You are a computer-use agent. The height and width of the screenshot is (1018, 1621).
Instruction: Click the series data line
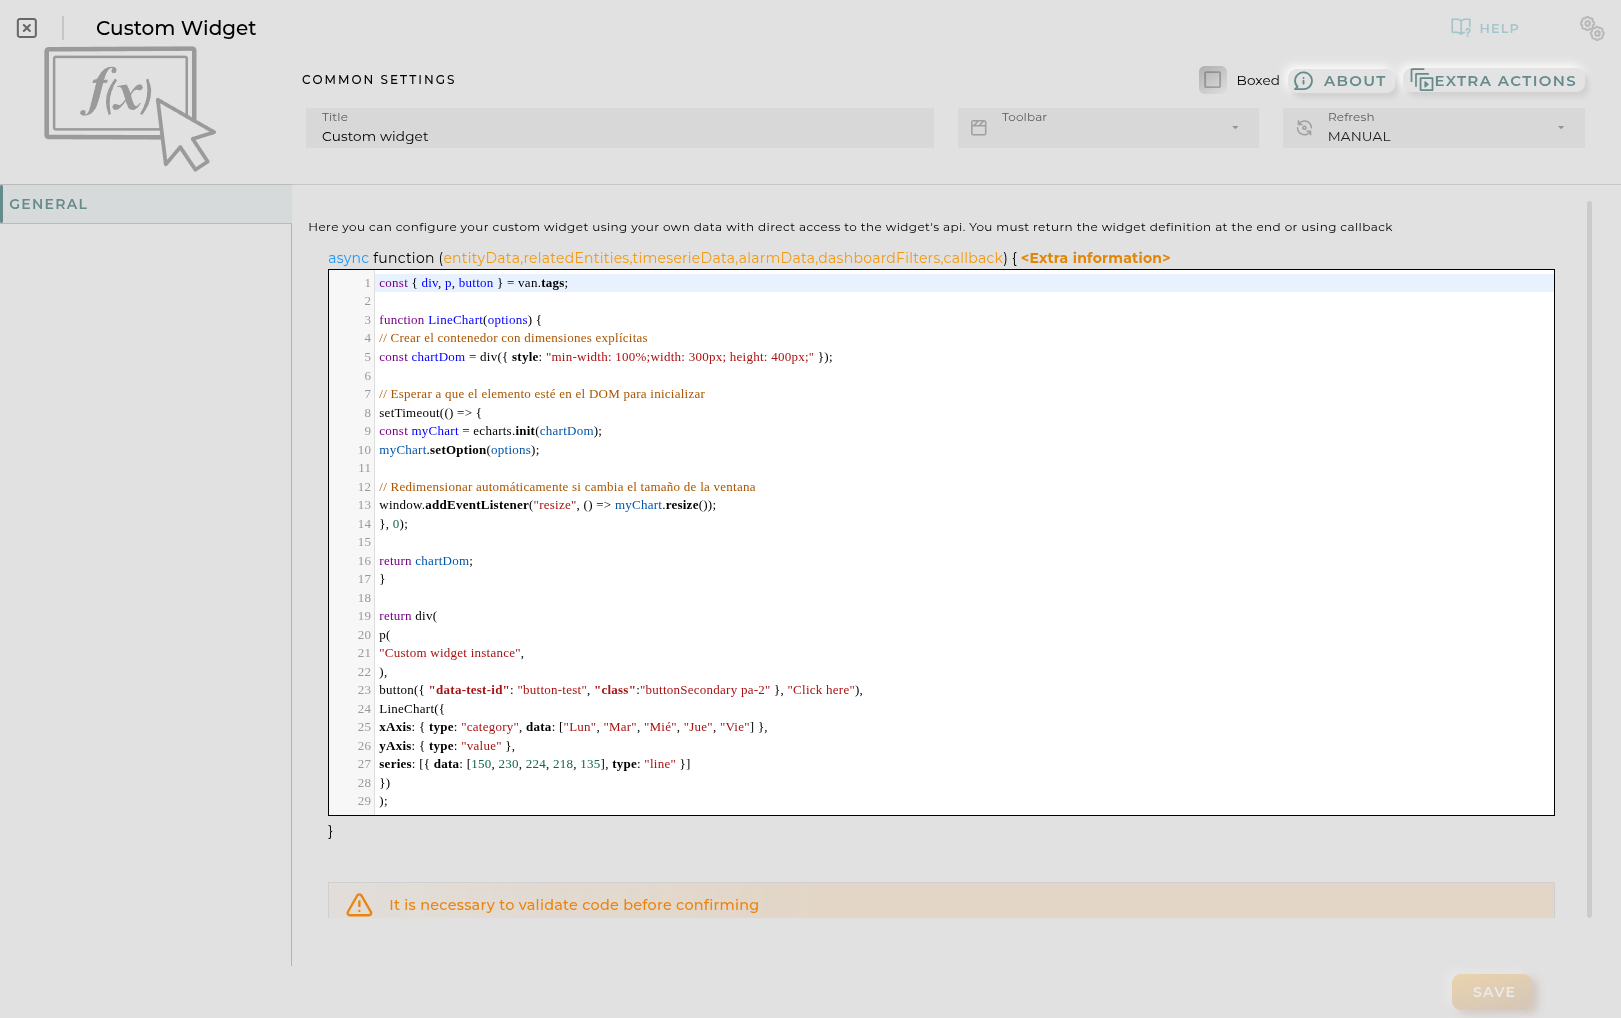(x=535, y=764)
